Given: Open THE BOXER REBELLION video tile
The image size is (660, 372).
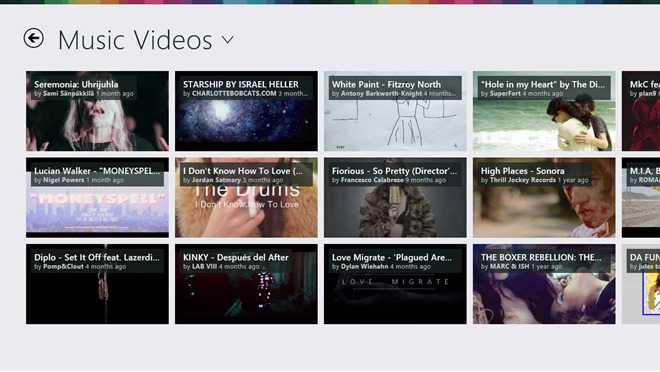Looking at the screenshot, I should pos(544,284).
